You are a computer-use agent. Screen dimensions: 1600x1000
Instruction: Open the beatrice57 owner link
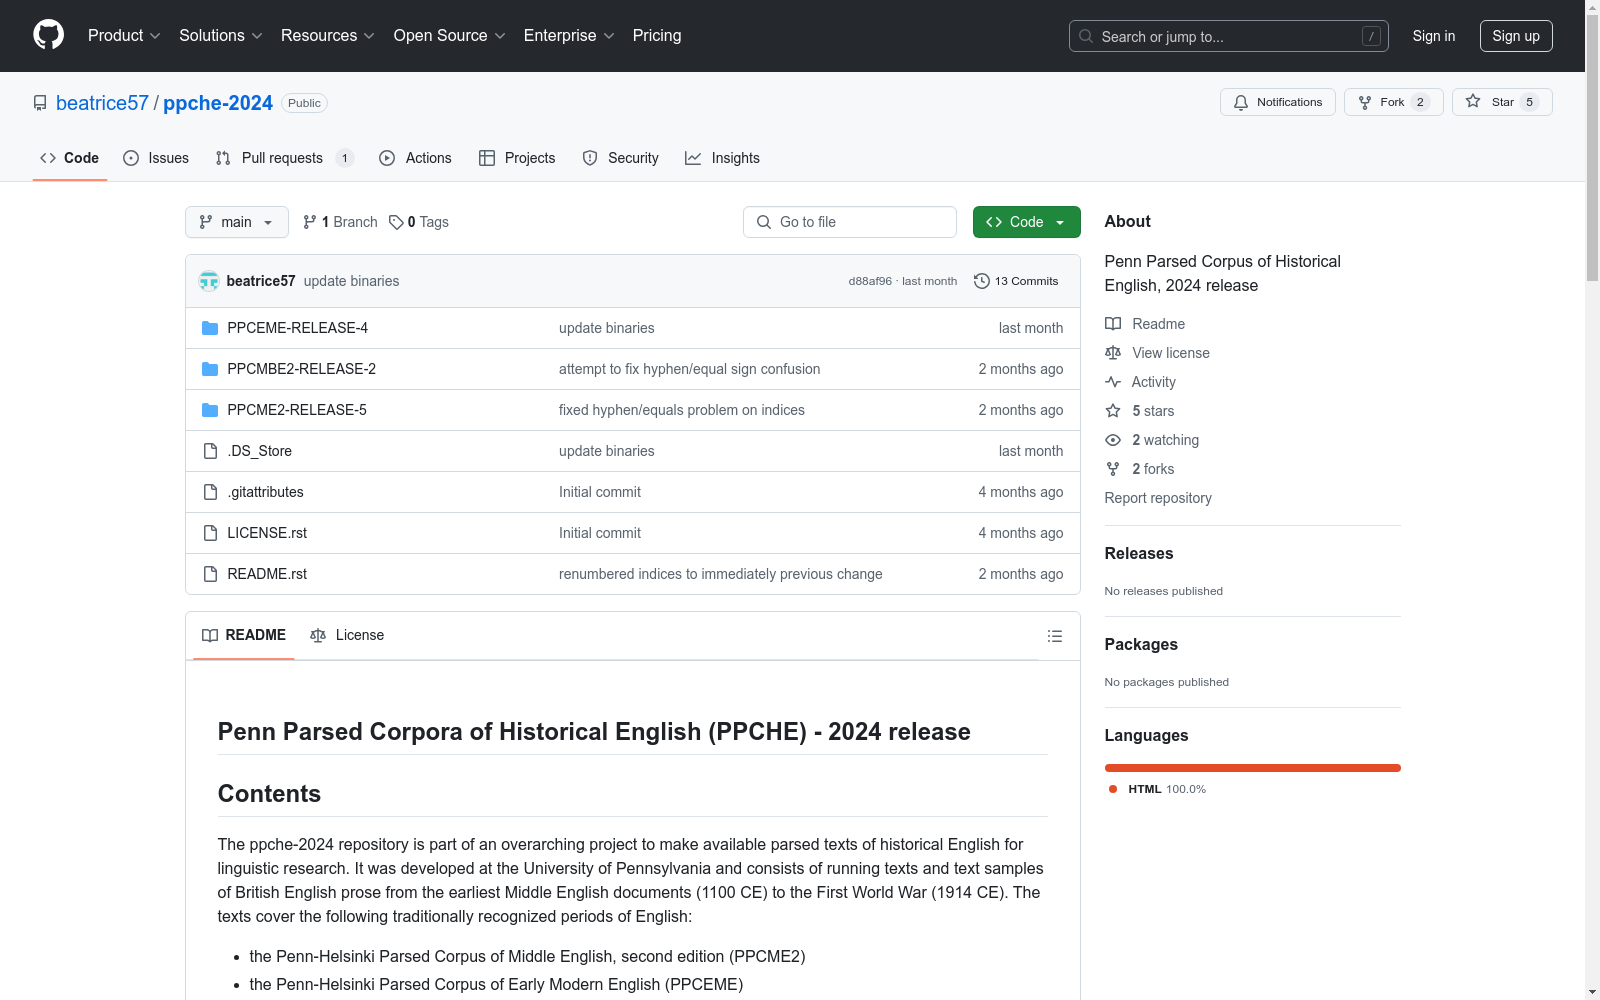tap(102, 103)
